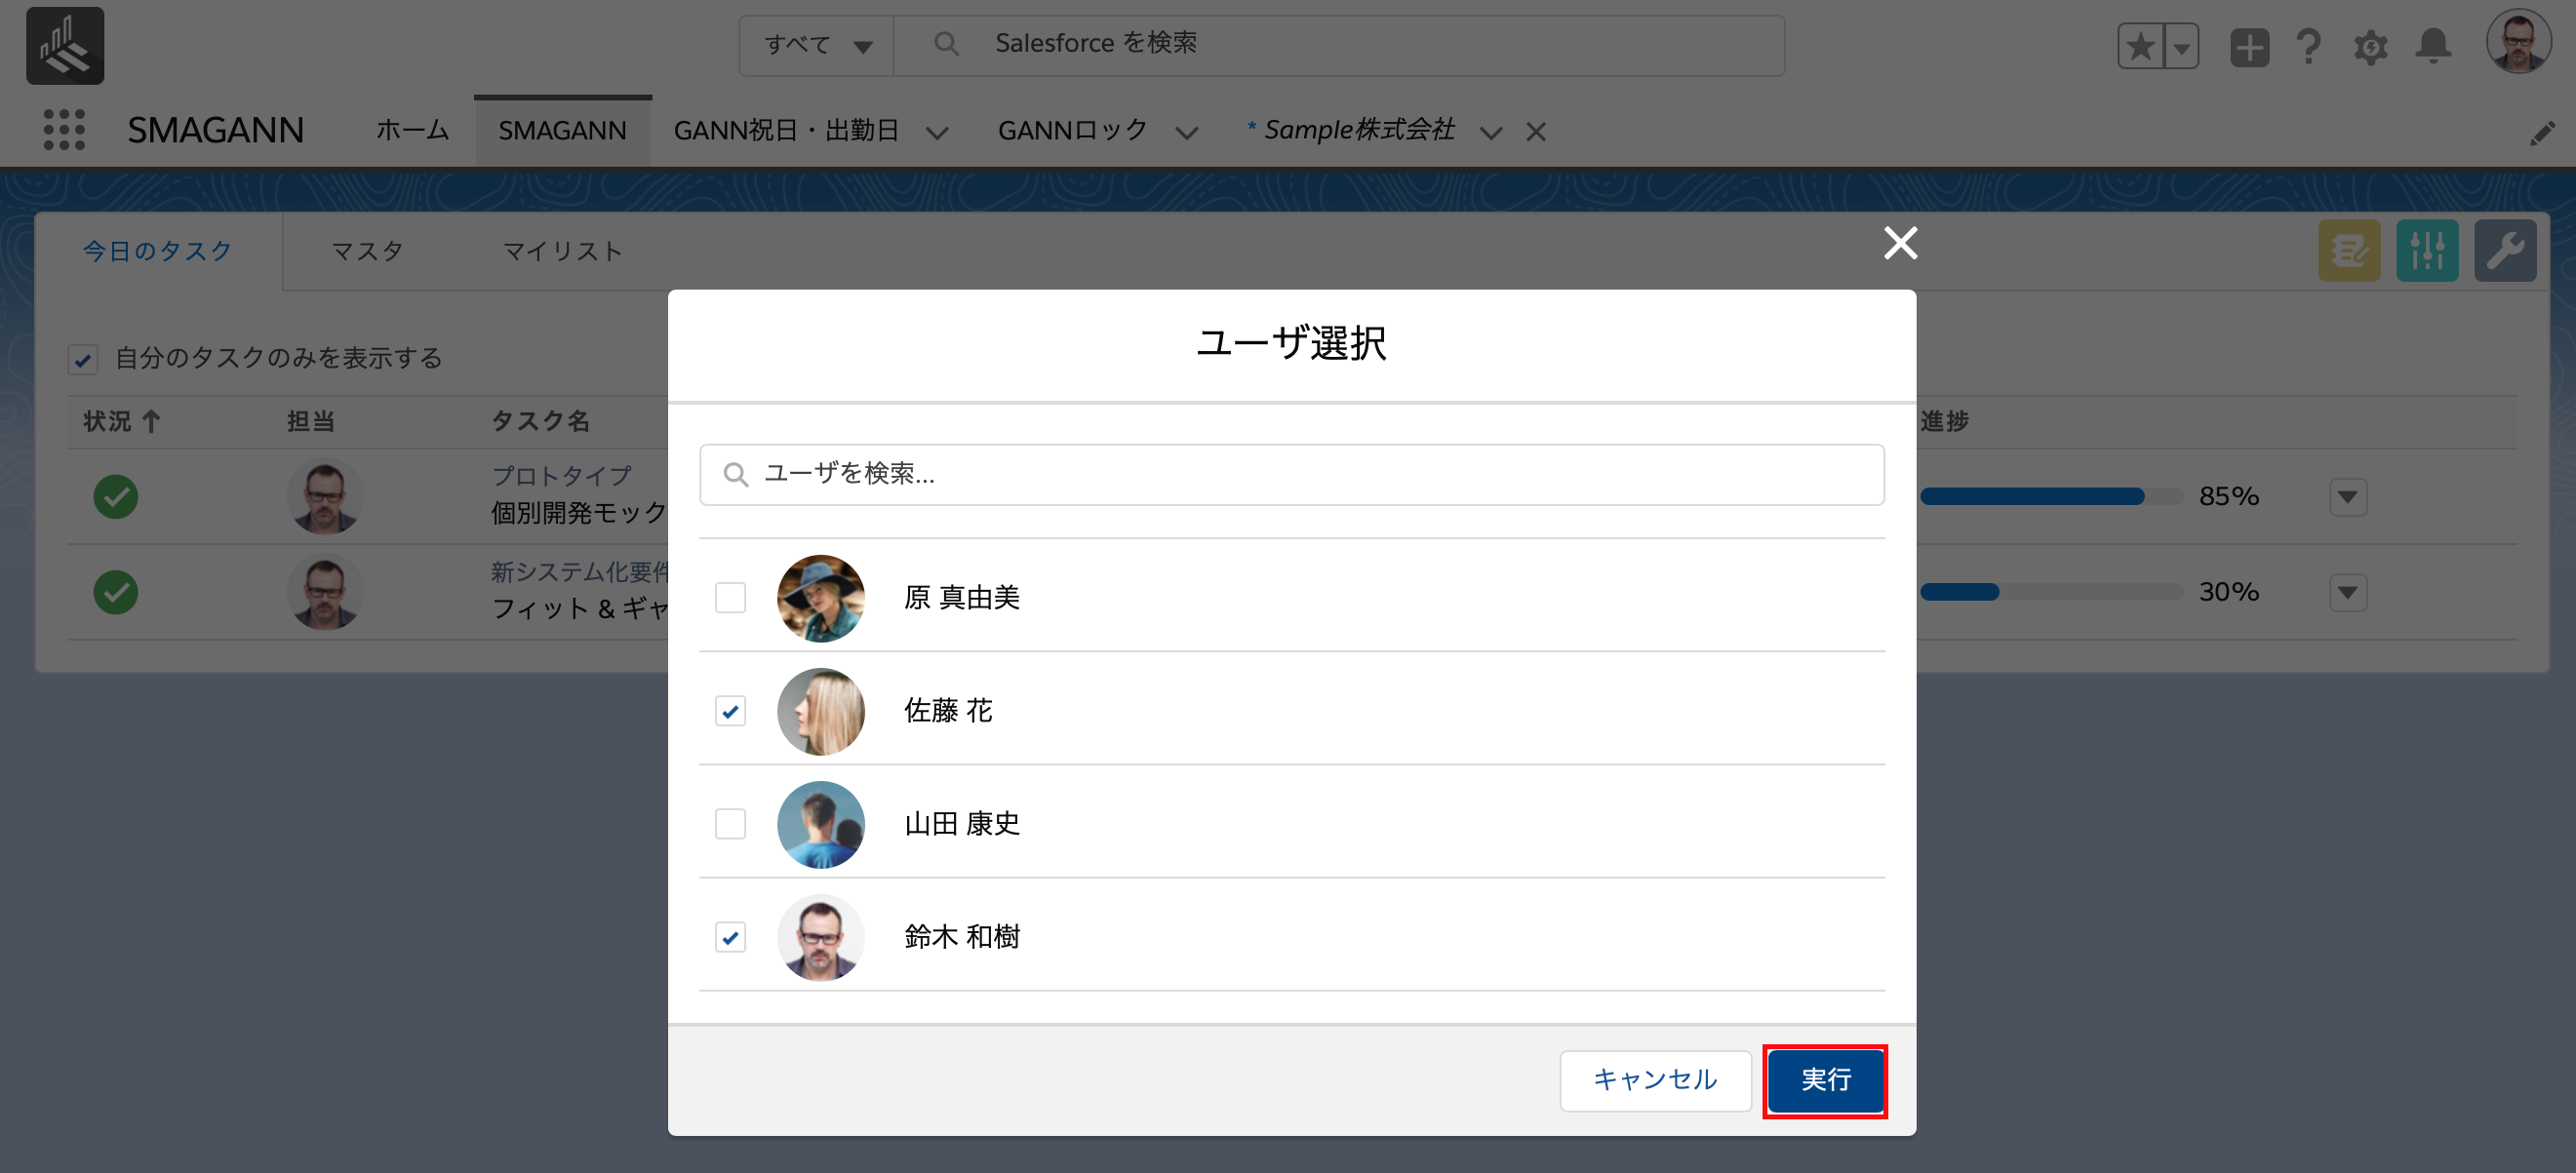Open the favorites list dropdown arrow
The height and width of the screenshot is (1173, 2576).
tap(2181, 46)
